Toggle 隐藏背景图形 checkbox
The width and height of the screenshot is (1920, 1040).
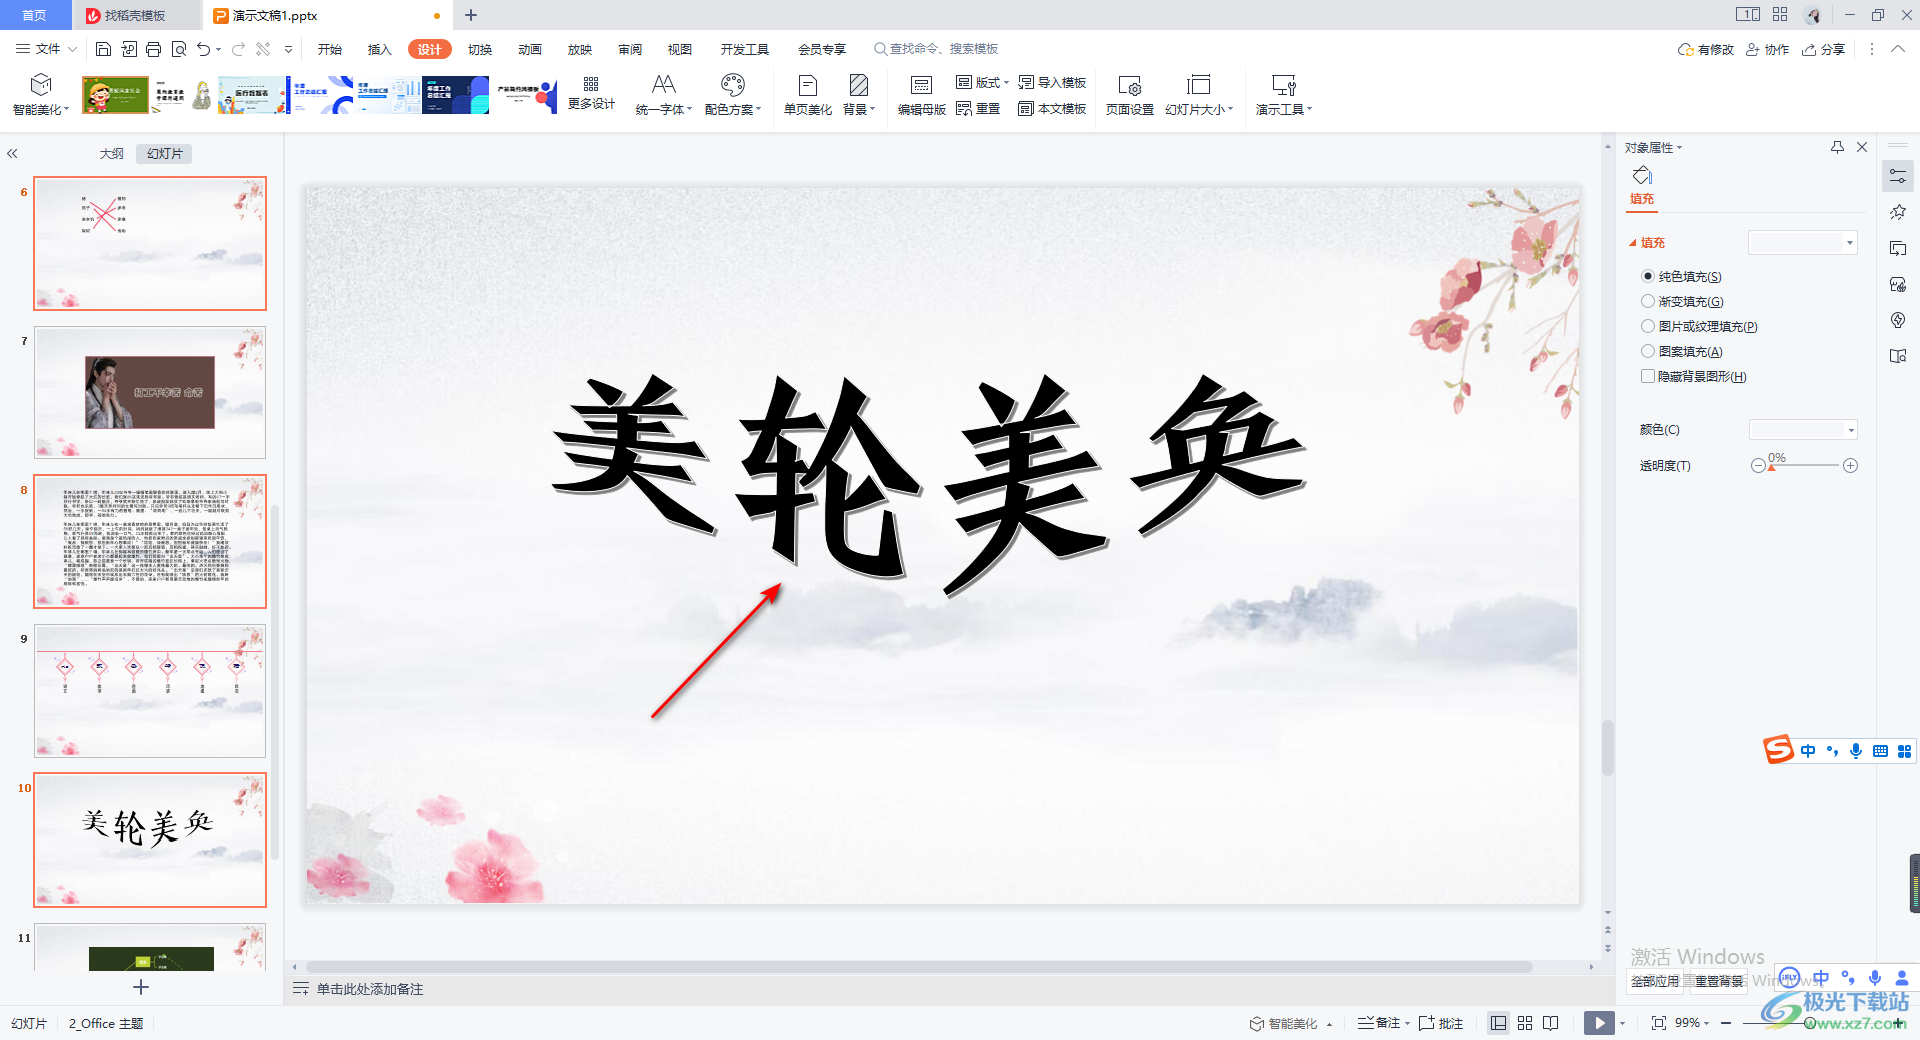[1648, 376]
